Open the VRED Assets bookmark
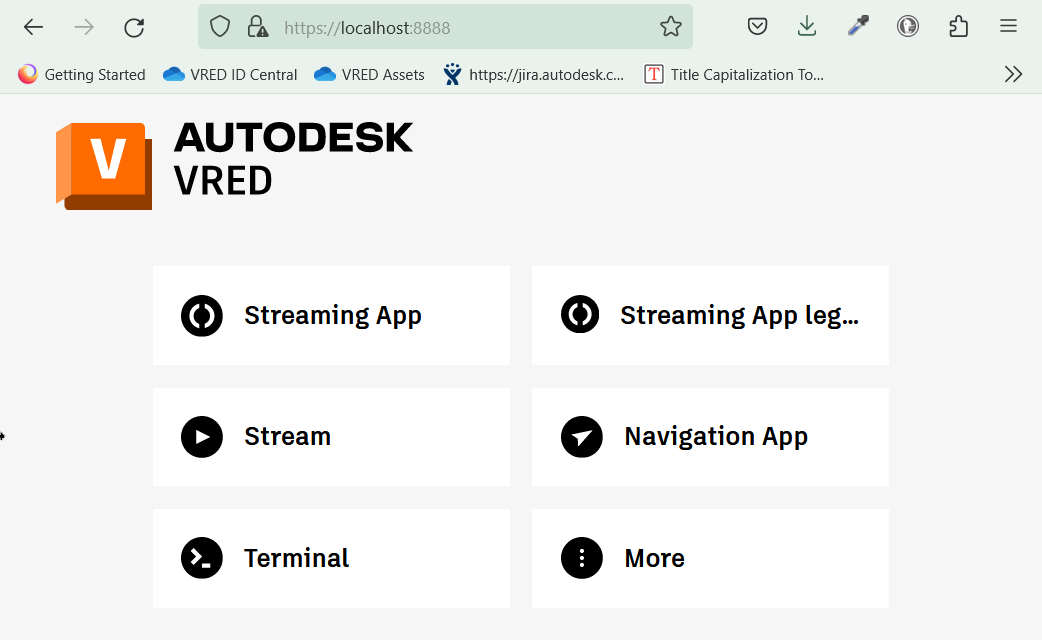This screenshot has height=640, width=1042. point(369,74)
